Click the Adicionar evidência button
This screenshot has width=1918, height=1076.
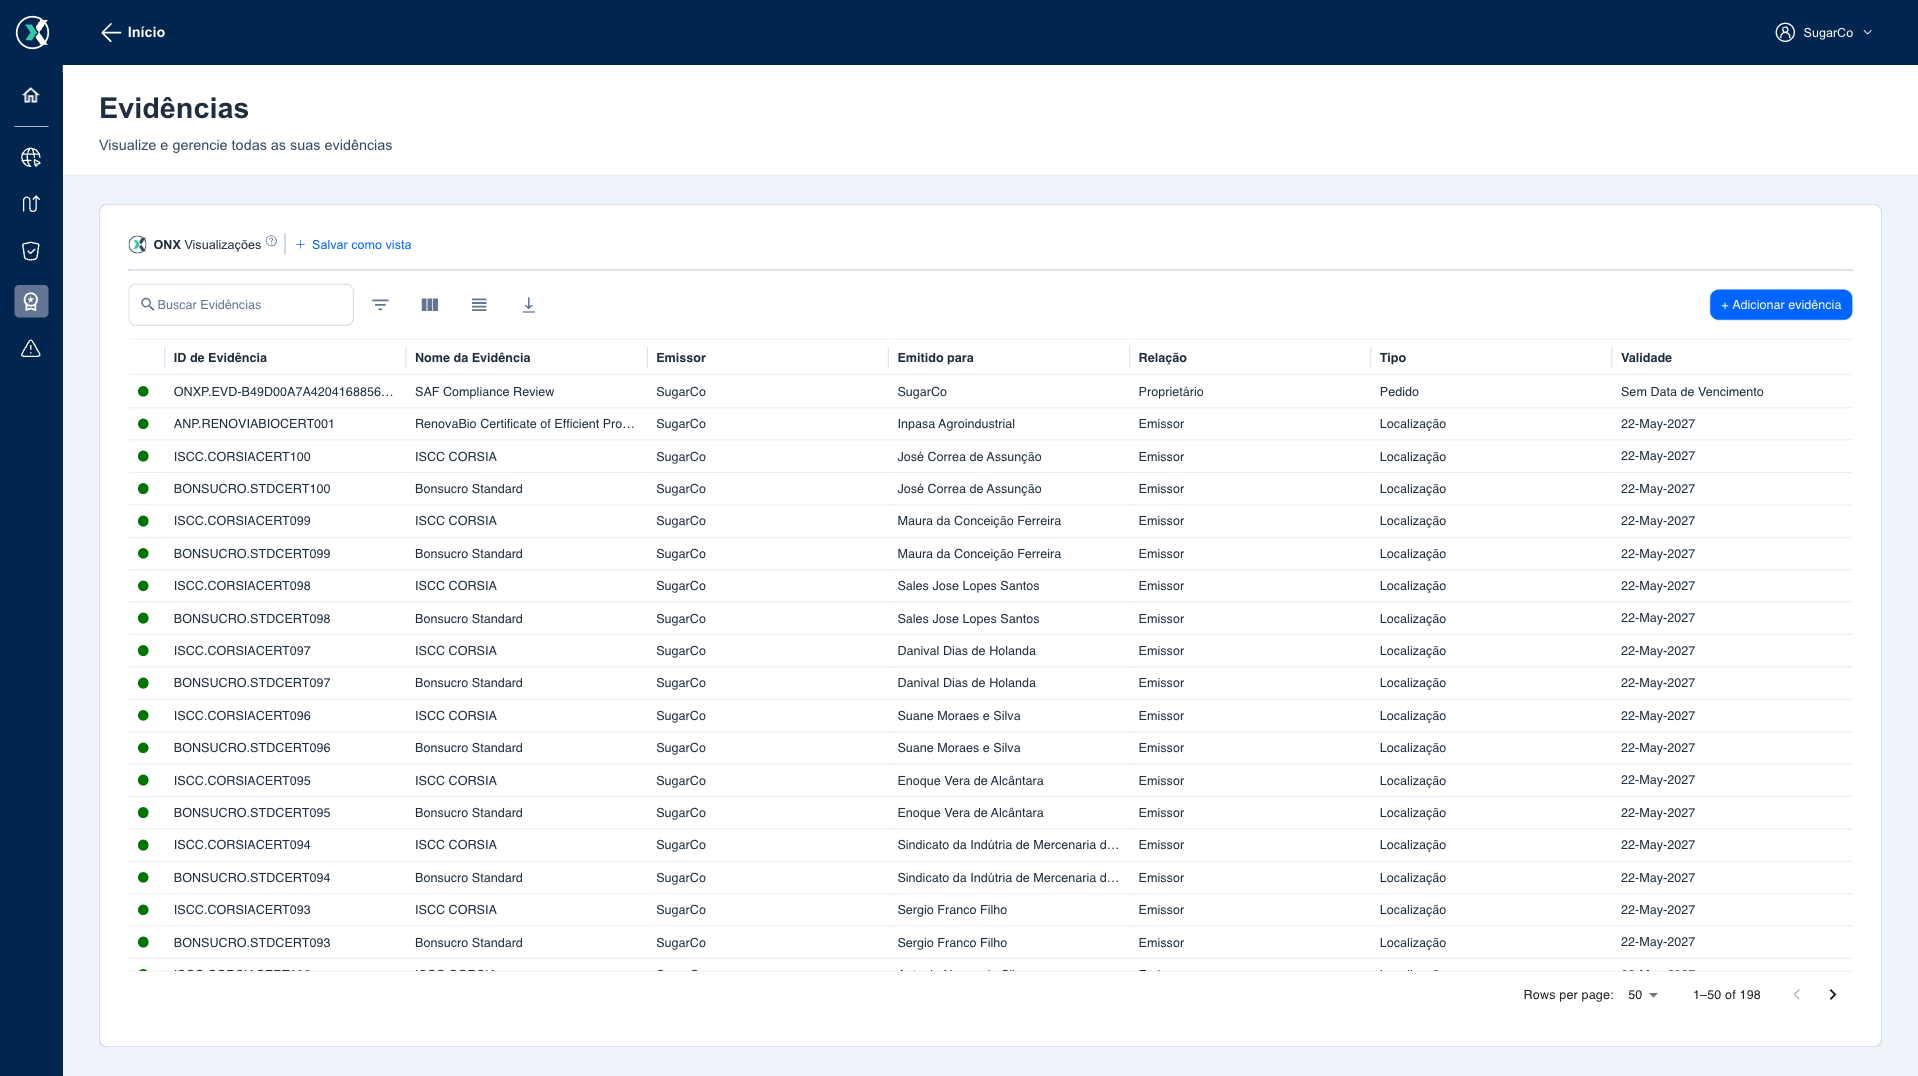pyautogui.click(x=1780, y=305)
